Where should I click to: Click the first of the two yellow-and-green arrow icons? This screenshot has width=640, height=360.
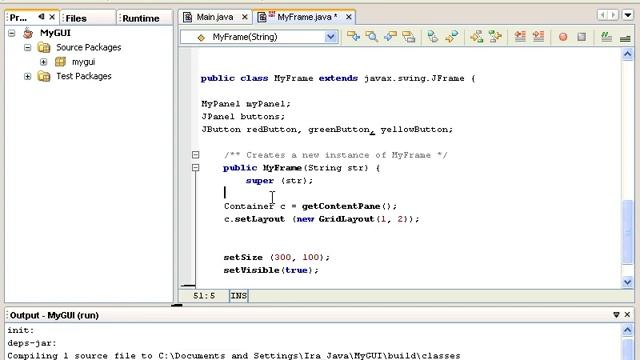[476, 37]
